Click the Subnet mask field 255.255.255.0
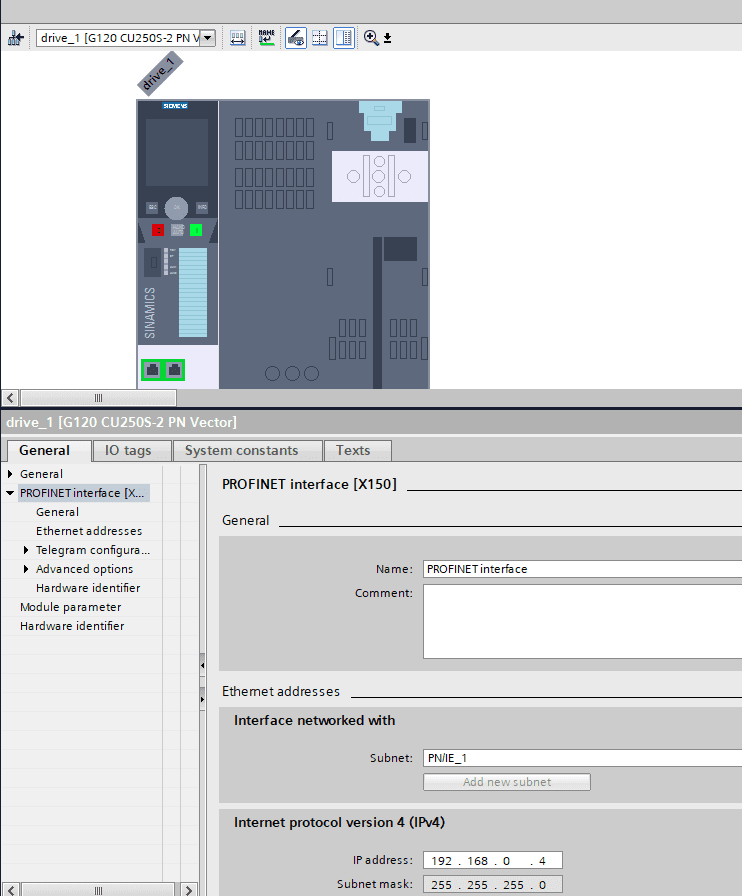The height and width of the screenshot is (896, 742). pyautogui.click(x=492, y=885)
